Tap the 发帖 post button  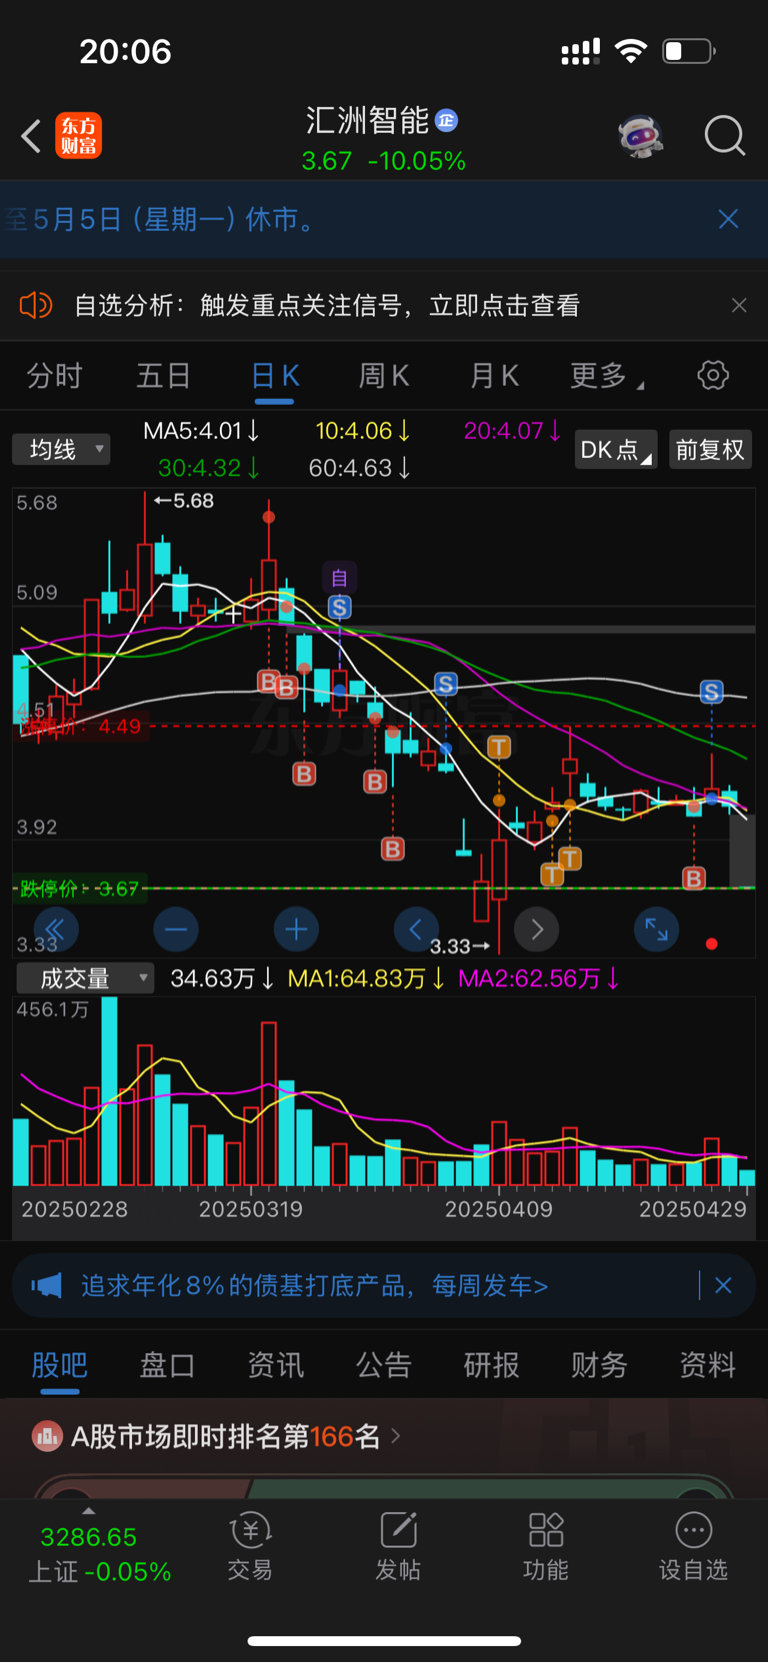(x=398, y=1546)
